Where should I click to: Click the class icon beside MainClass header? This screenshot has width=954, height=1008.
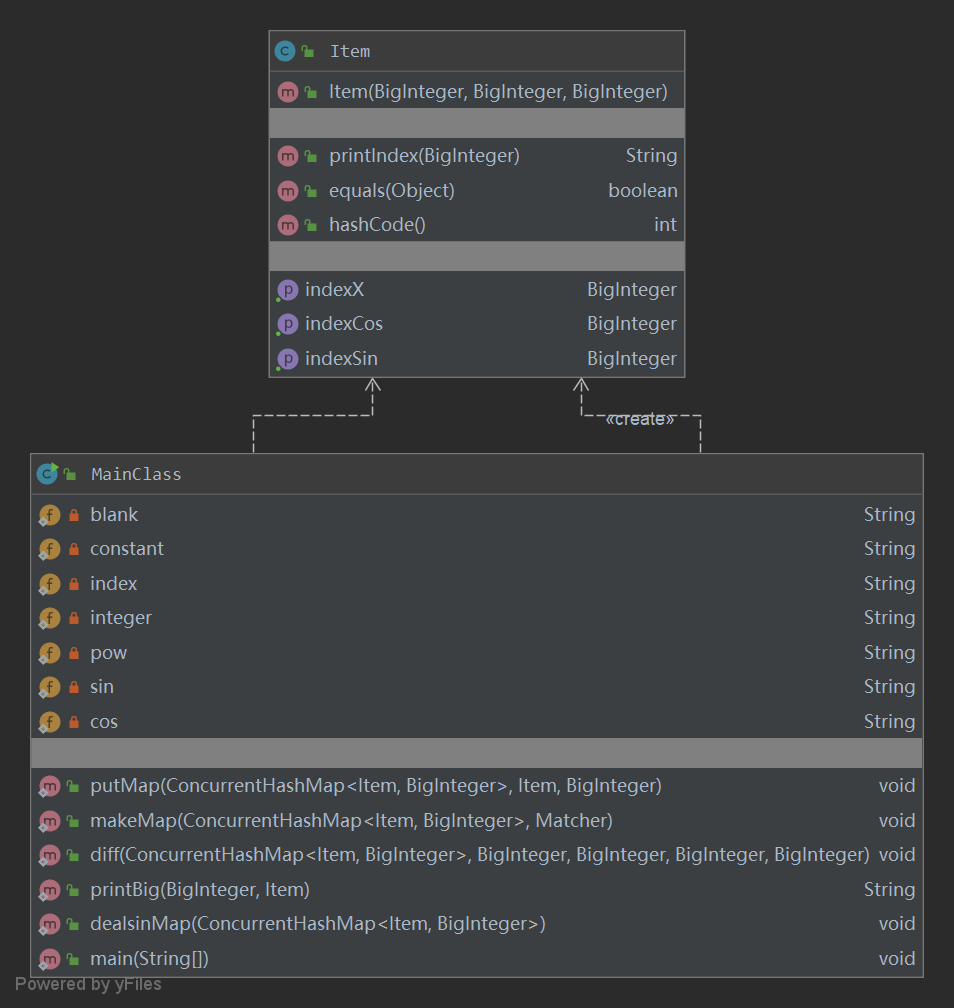tap(47, 474)
